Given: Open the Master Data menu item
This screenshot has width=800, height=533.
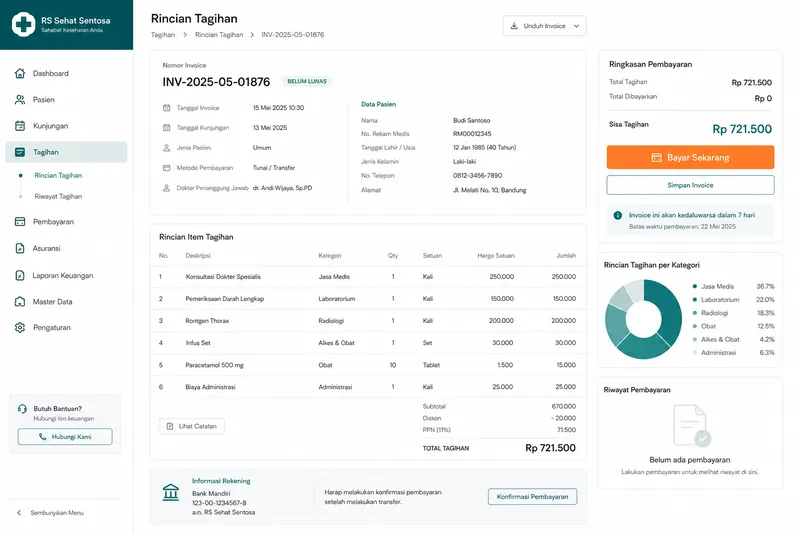Looking at the screenshot, I should 66,301.
